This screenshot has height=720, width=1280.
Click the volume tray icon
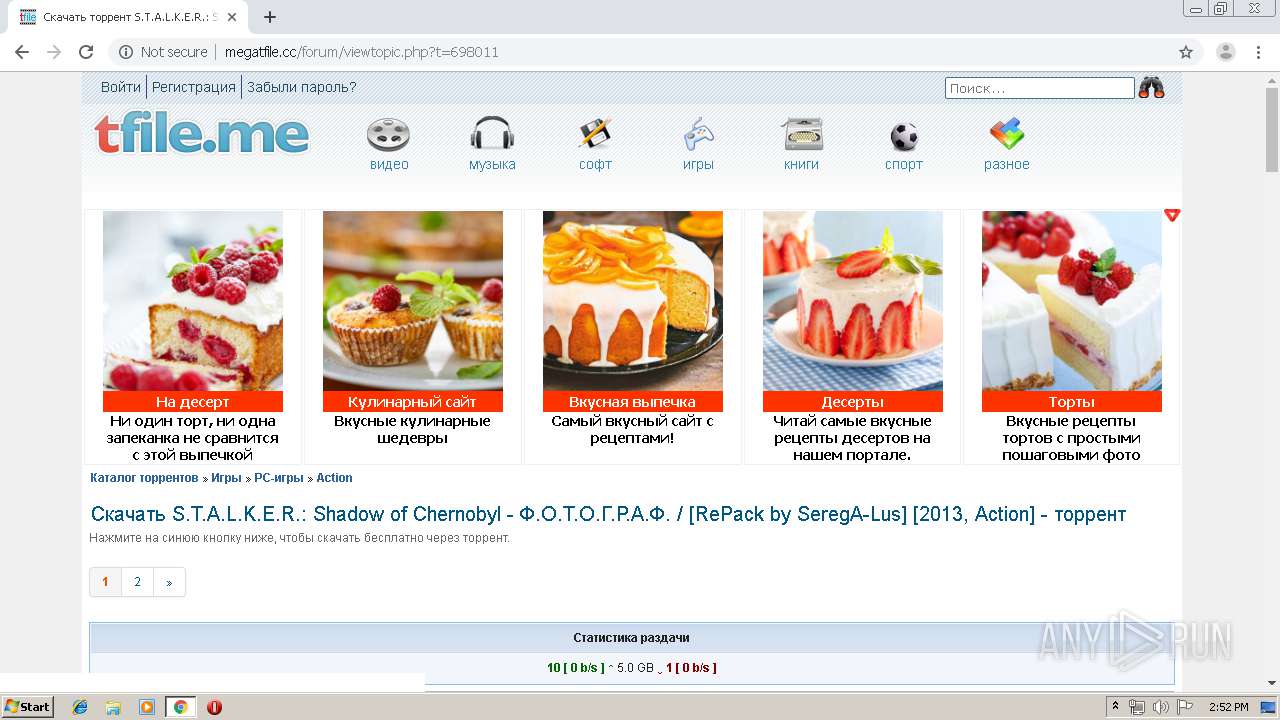point(1161,707)
